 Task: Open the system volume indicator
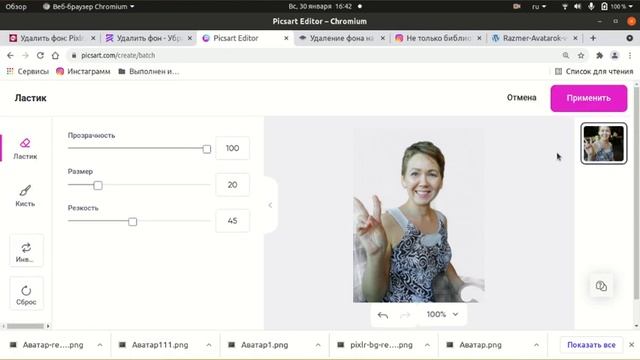[x=578, y=7]
